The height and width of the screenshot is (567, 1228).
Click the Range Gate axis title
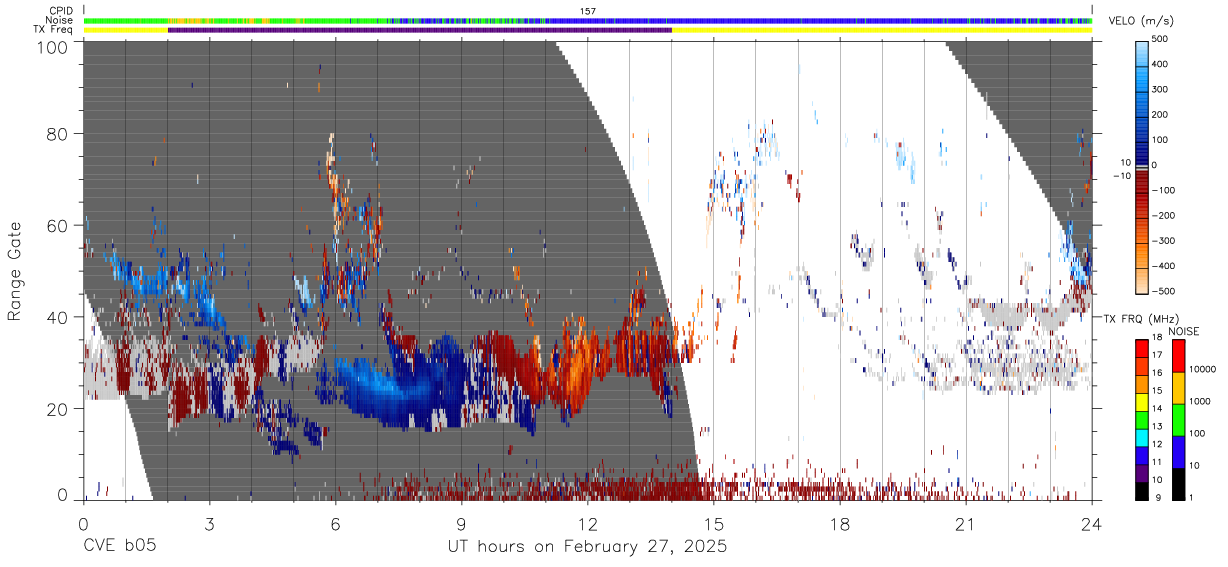(x=15, y=272)
